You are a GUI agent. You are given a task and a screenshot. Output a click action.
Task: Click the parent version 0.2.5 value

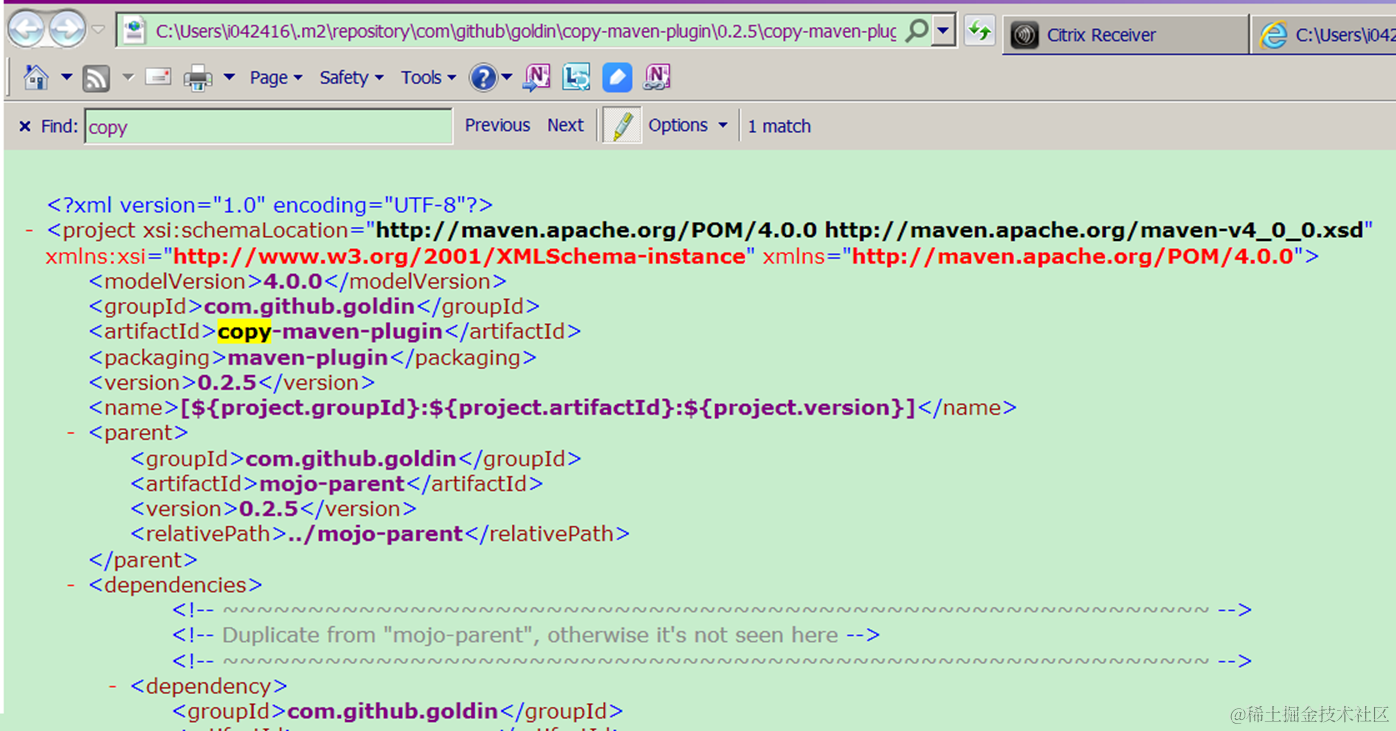click(x=269, y=508)
